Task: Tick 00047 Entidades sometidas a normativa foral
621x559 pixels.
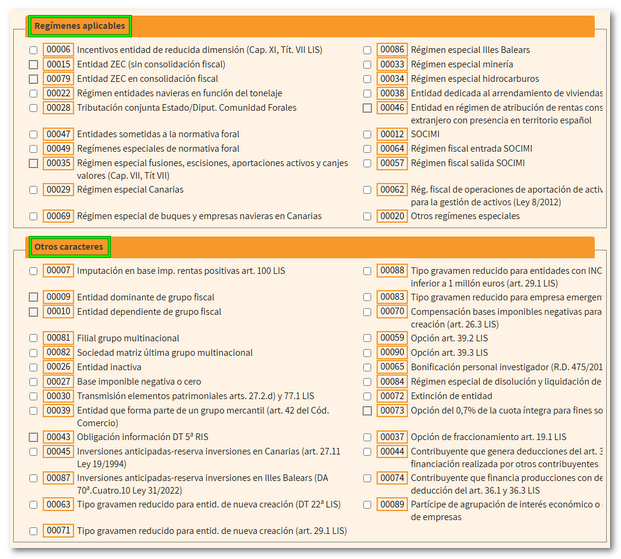Action: (33, 134)
